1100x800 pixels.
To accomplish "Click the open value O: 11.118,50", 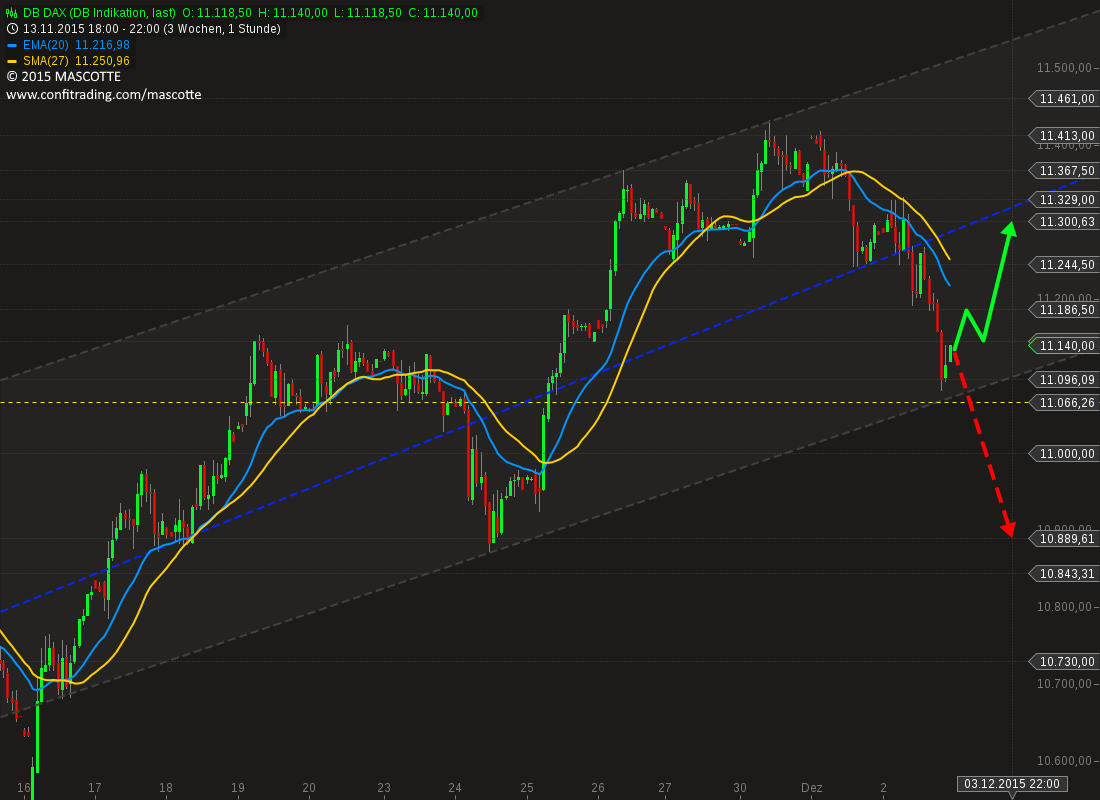I will pyautogui.click(x=217, y=13).
